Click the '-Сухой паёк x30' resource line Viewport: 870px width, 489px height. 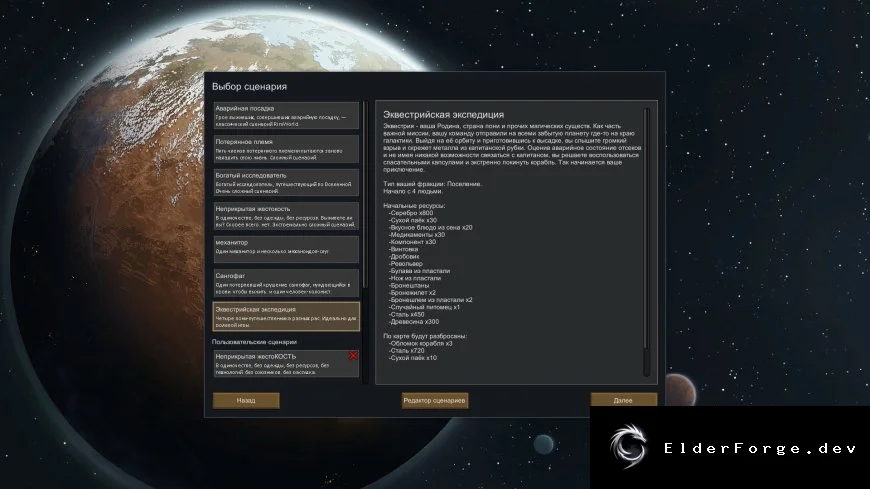[412, 220]
